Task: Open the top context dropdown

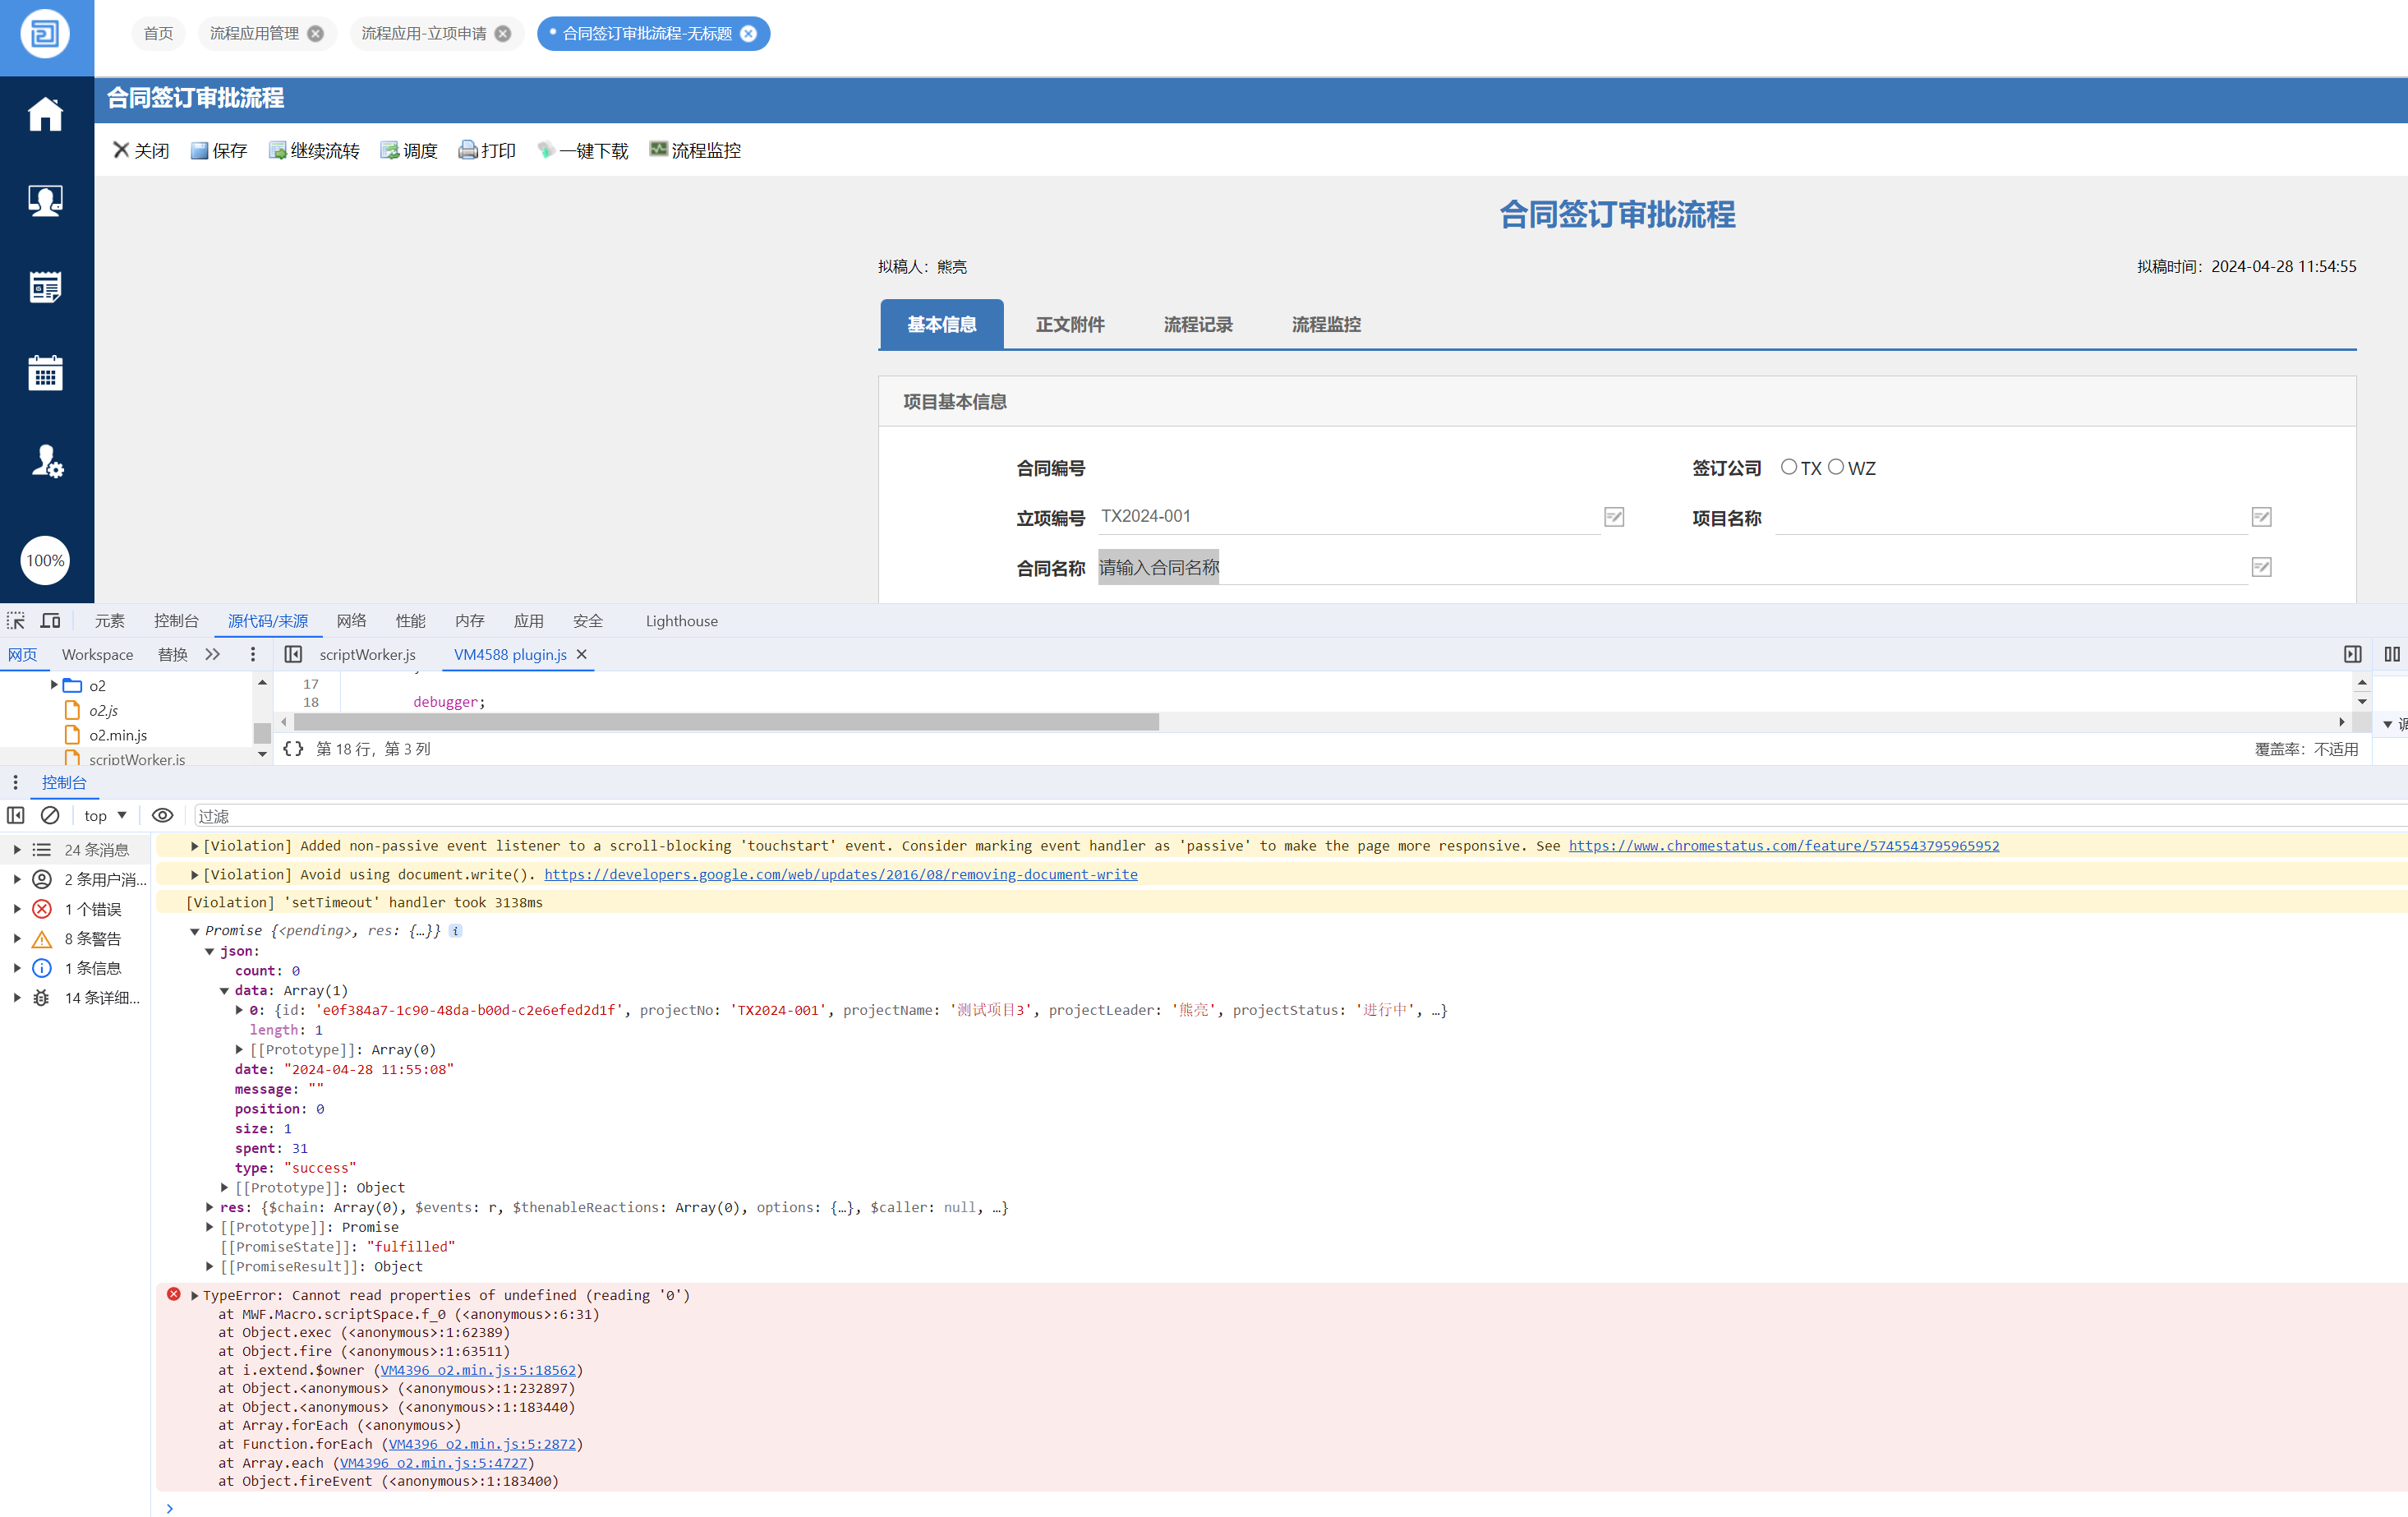Action: 106,816
